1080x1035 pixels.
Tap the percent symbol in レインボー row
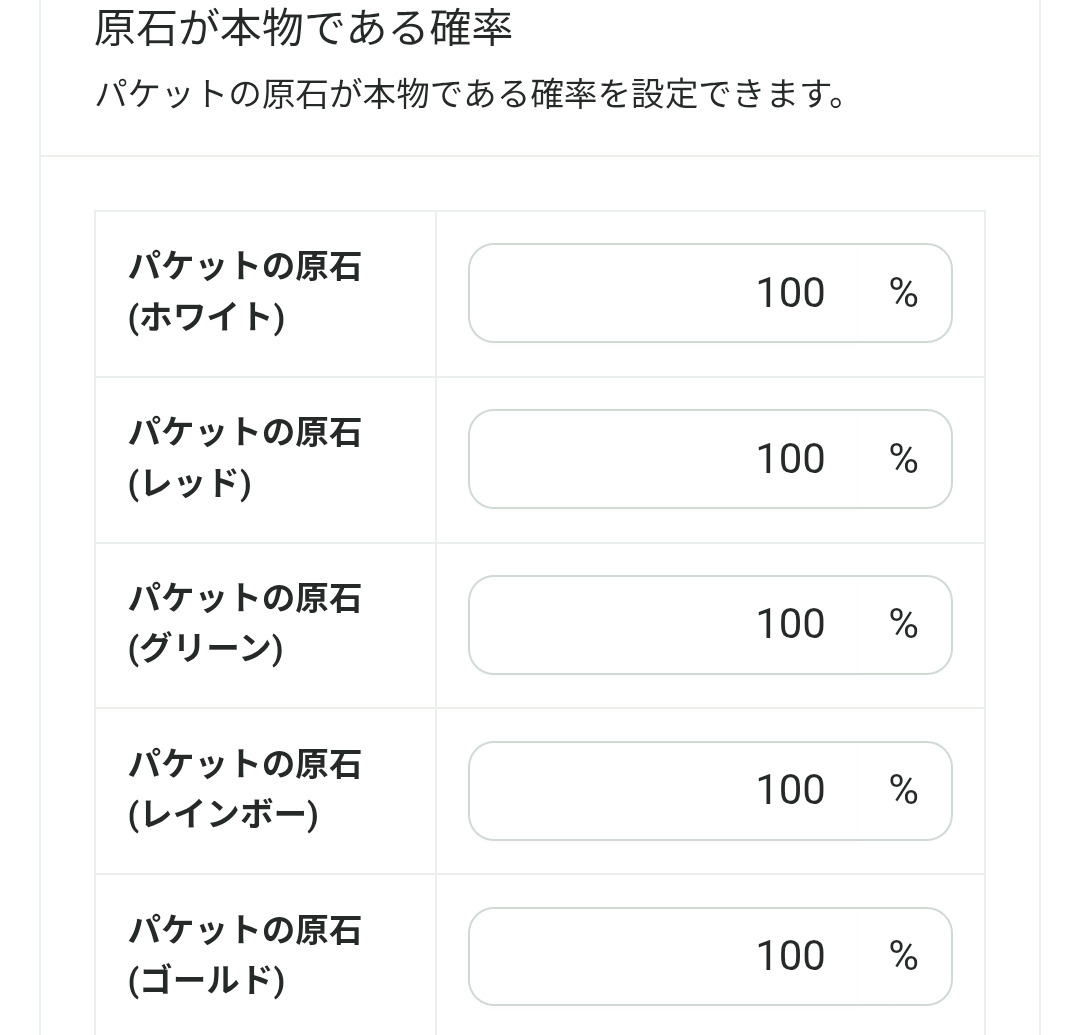[x=903, y=791]
